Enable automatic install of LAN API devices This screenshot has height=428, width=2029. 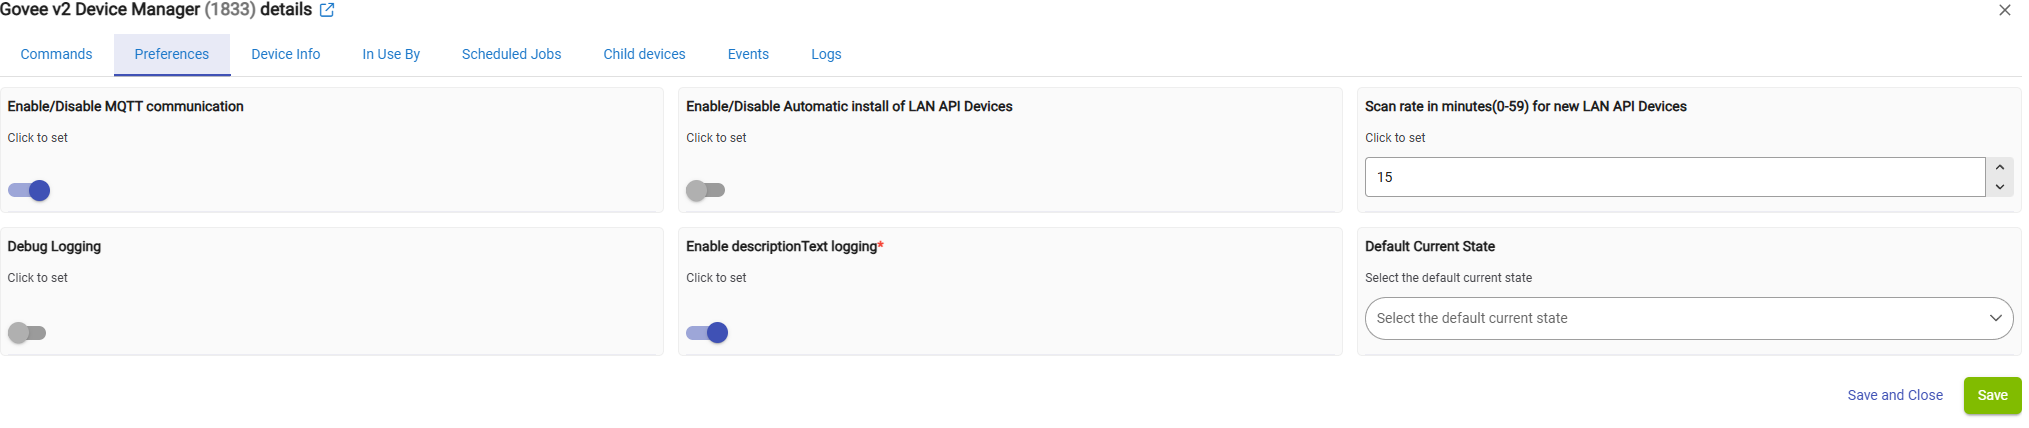point(705,190)
